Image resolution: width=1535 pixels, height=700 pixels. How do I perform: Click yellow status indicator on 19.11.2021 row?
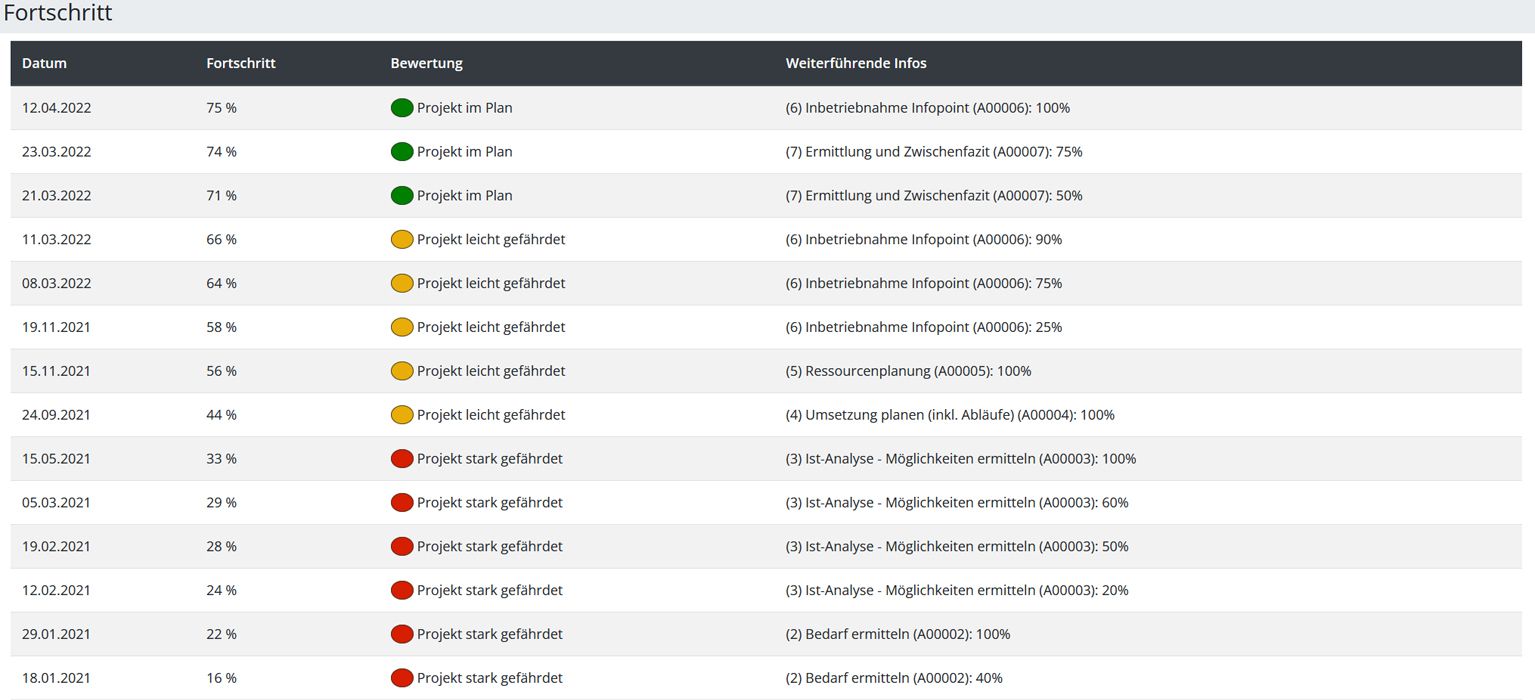pyautogui.click(x=402, y=327)
